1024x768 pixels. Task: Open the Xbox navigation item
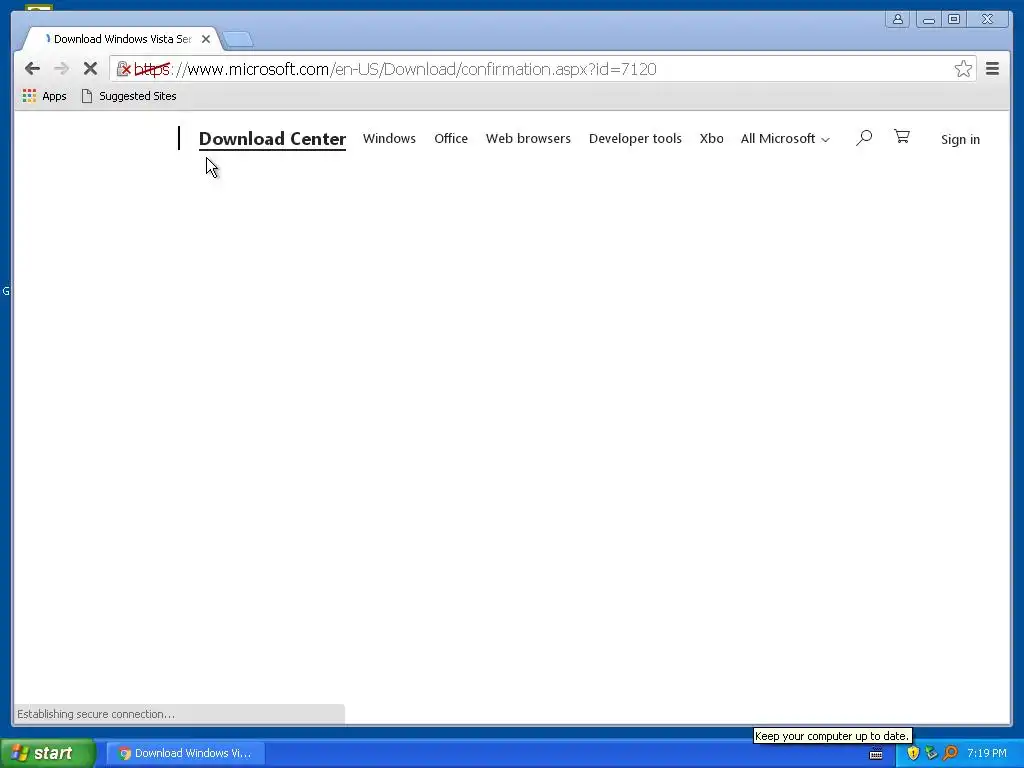pos(711,138)
